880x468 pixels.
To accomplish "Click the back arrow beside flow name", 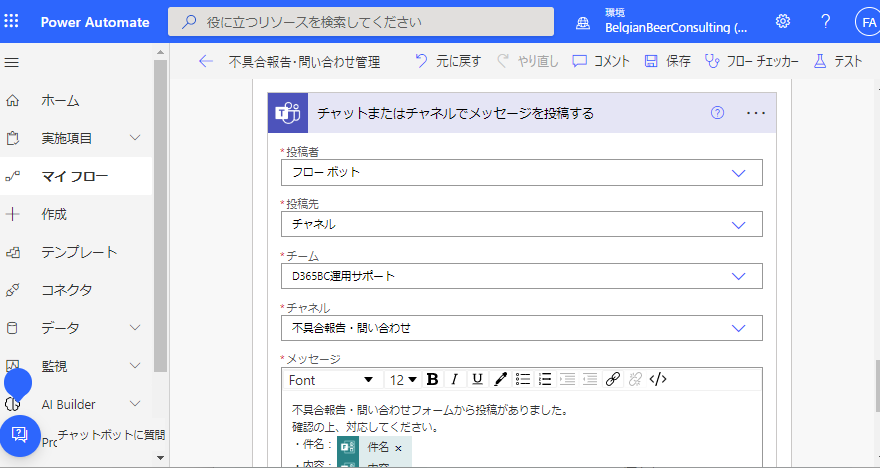I will coord(206,61).
